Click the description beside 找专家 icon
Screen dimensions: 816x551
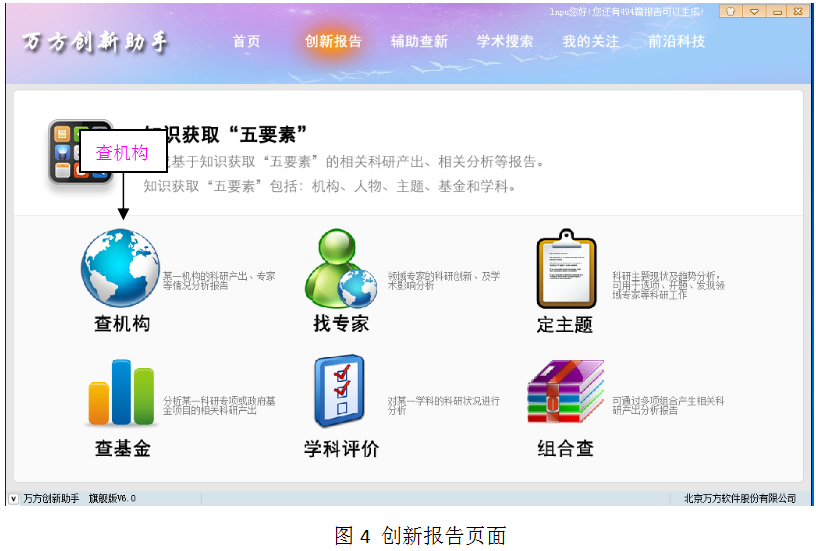coord(443,280)
